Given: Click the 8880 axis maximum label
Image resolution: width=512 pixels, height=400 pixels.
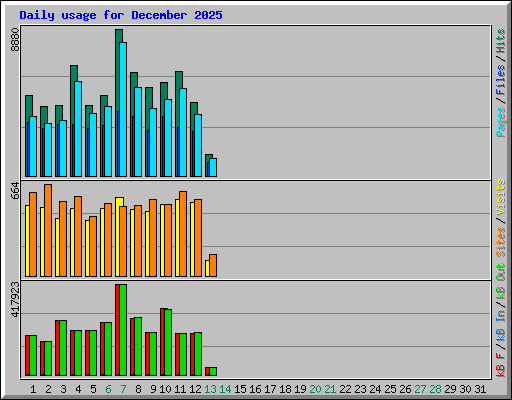Looking at the screenshot, I should pyautogui.click(x=15, y=40).
